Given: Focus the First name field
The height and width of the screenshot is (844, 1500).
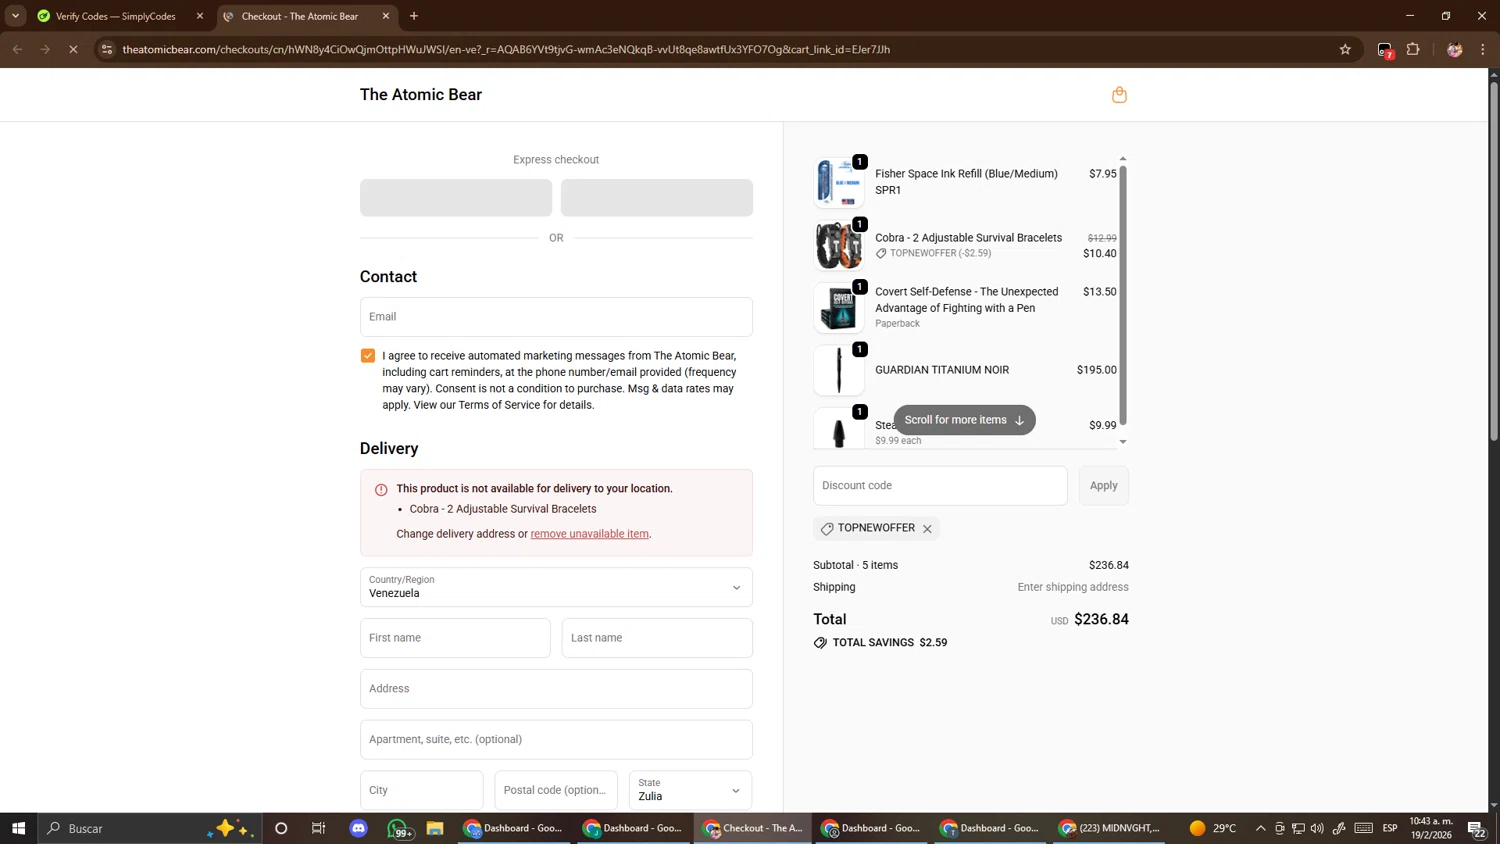Looking at the screenshot, I should (x=455, y=638).
